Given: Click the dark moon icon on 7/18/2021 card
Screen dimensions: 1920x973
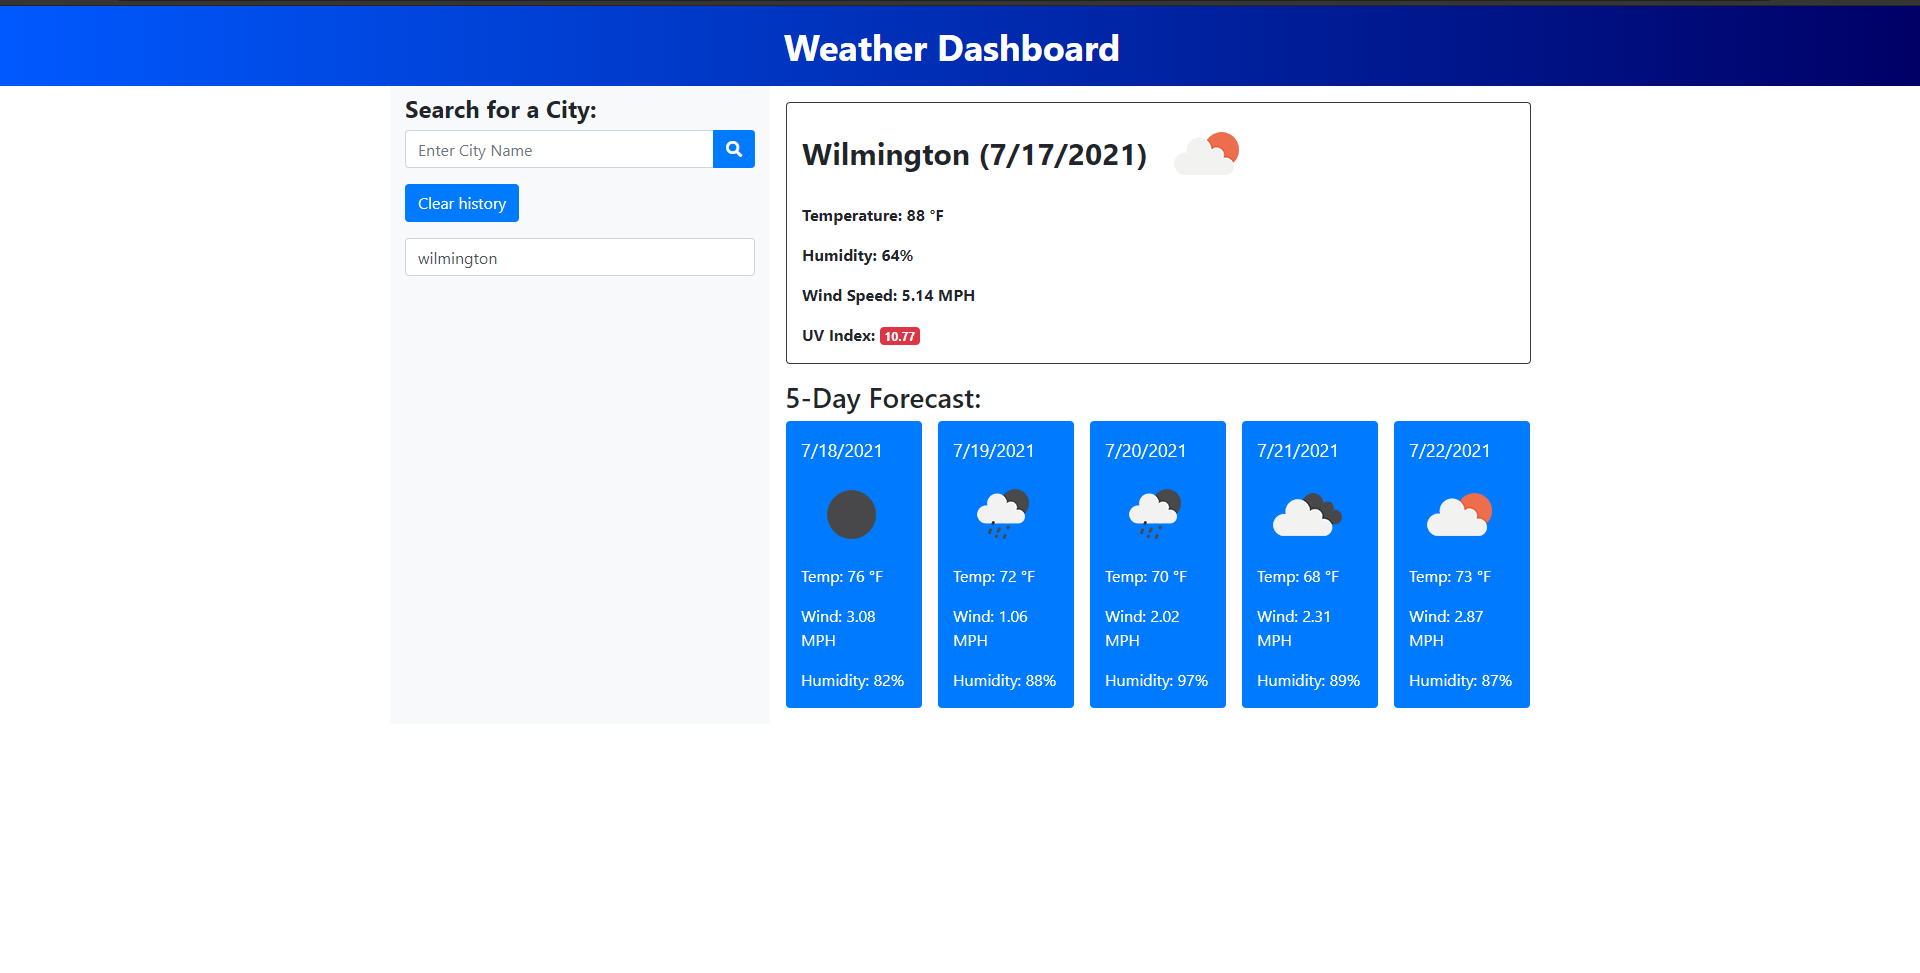Looking at the screenshot, I should pos(851,514).
